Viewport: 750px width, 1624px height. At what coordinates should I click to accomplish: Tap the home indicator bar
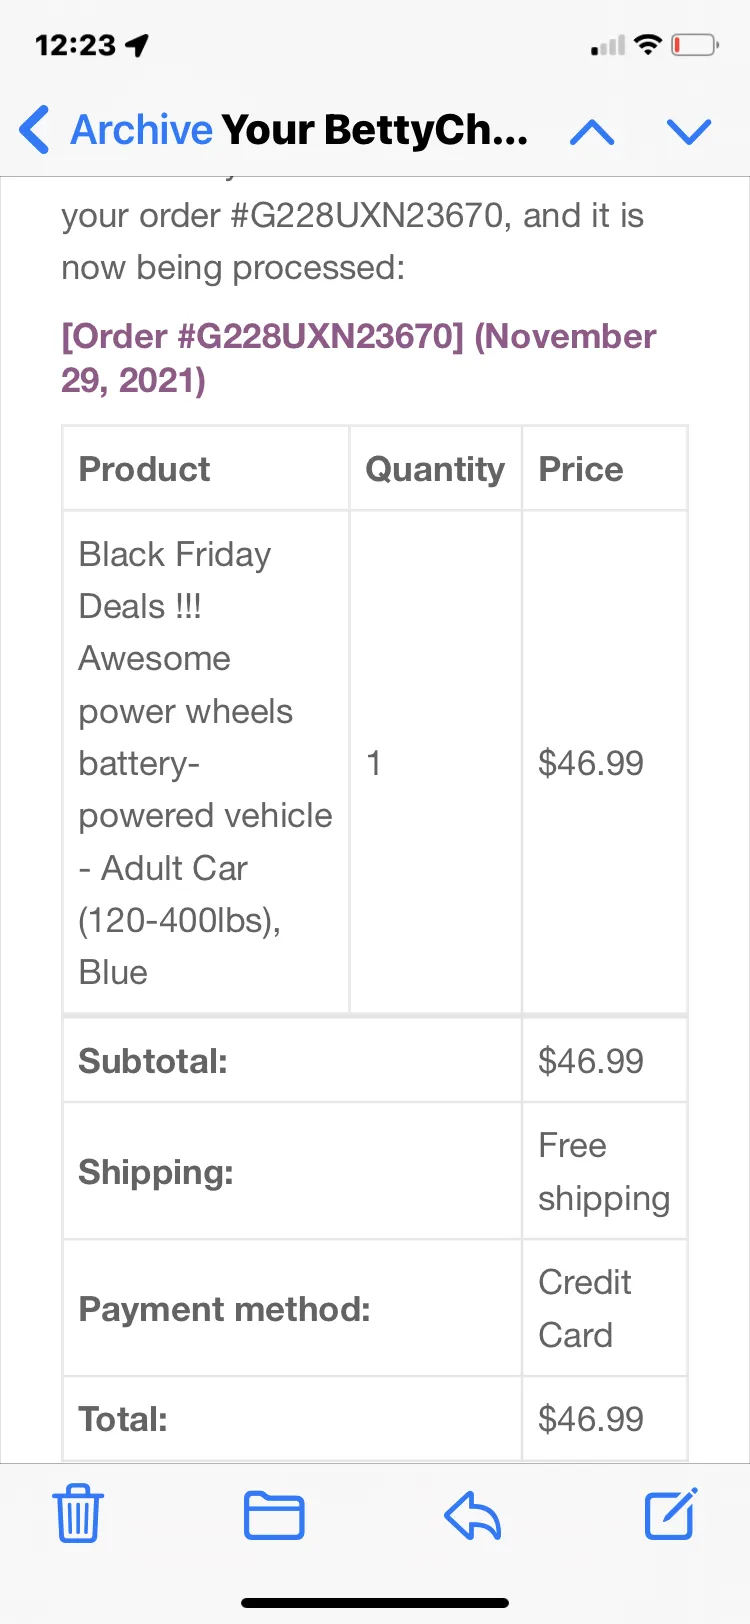(375, 1603)
